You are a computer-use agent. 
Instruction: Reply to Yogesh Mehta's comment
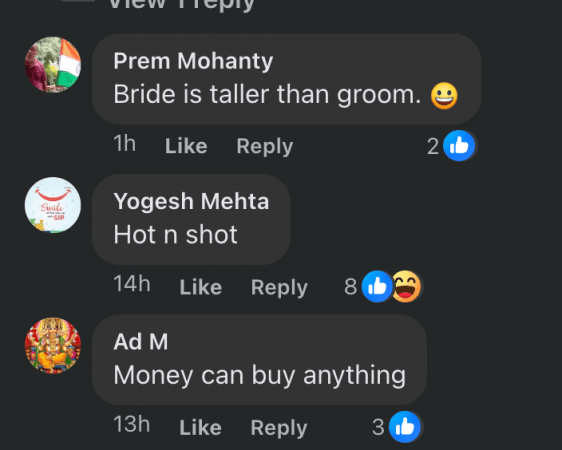[279, 287]
